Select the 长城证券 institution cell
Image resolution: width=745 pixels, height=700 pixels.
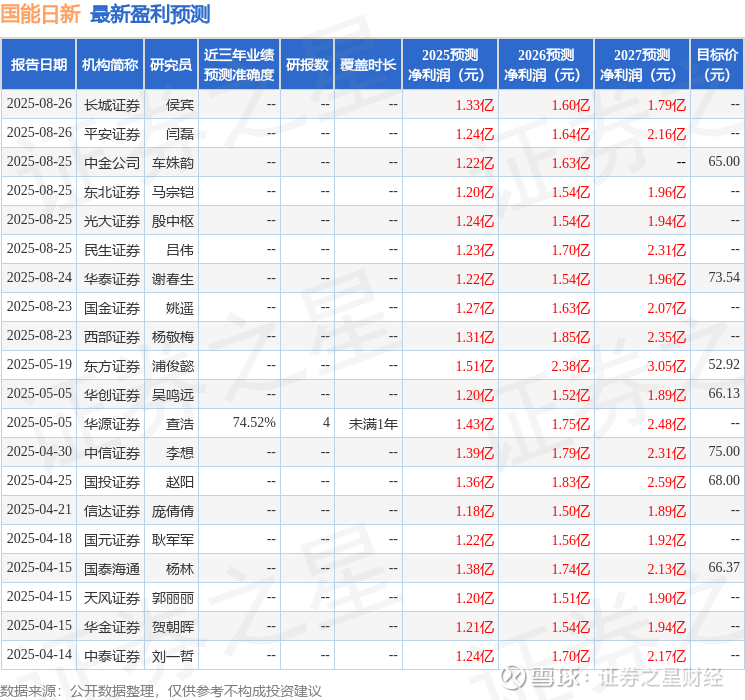pyautogui.click(x=112, y=105)
